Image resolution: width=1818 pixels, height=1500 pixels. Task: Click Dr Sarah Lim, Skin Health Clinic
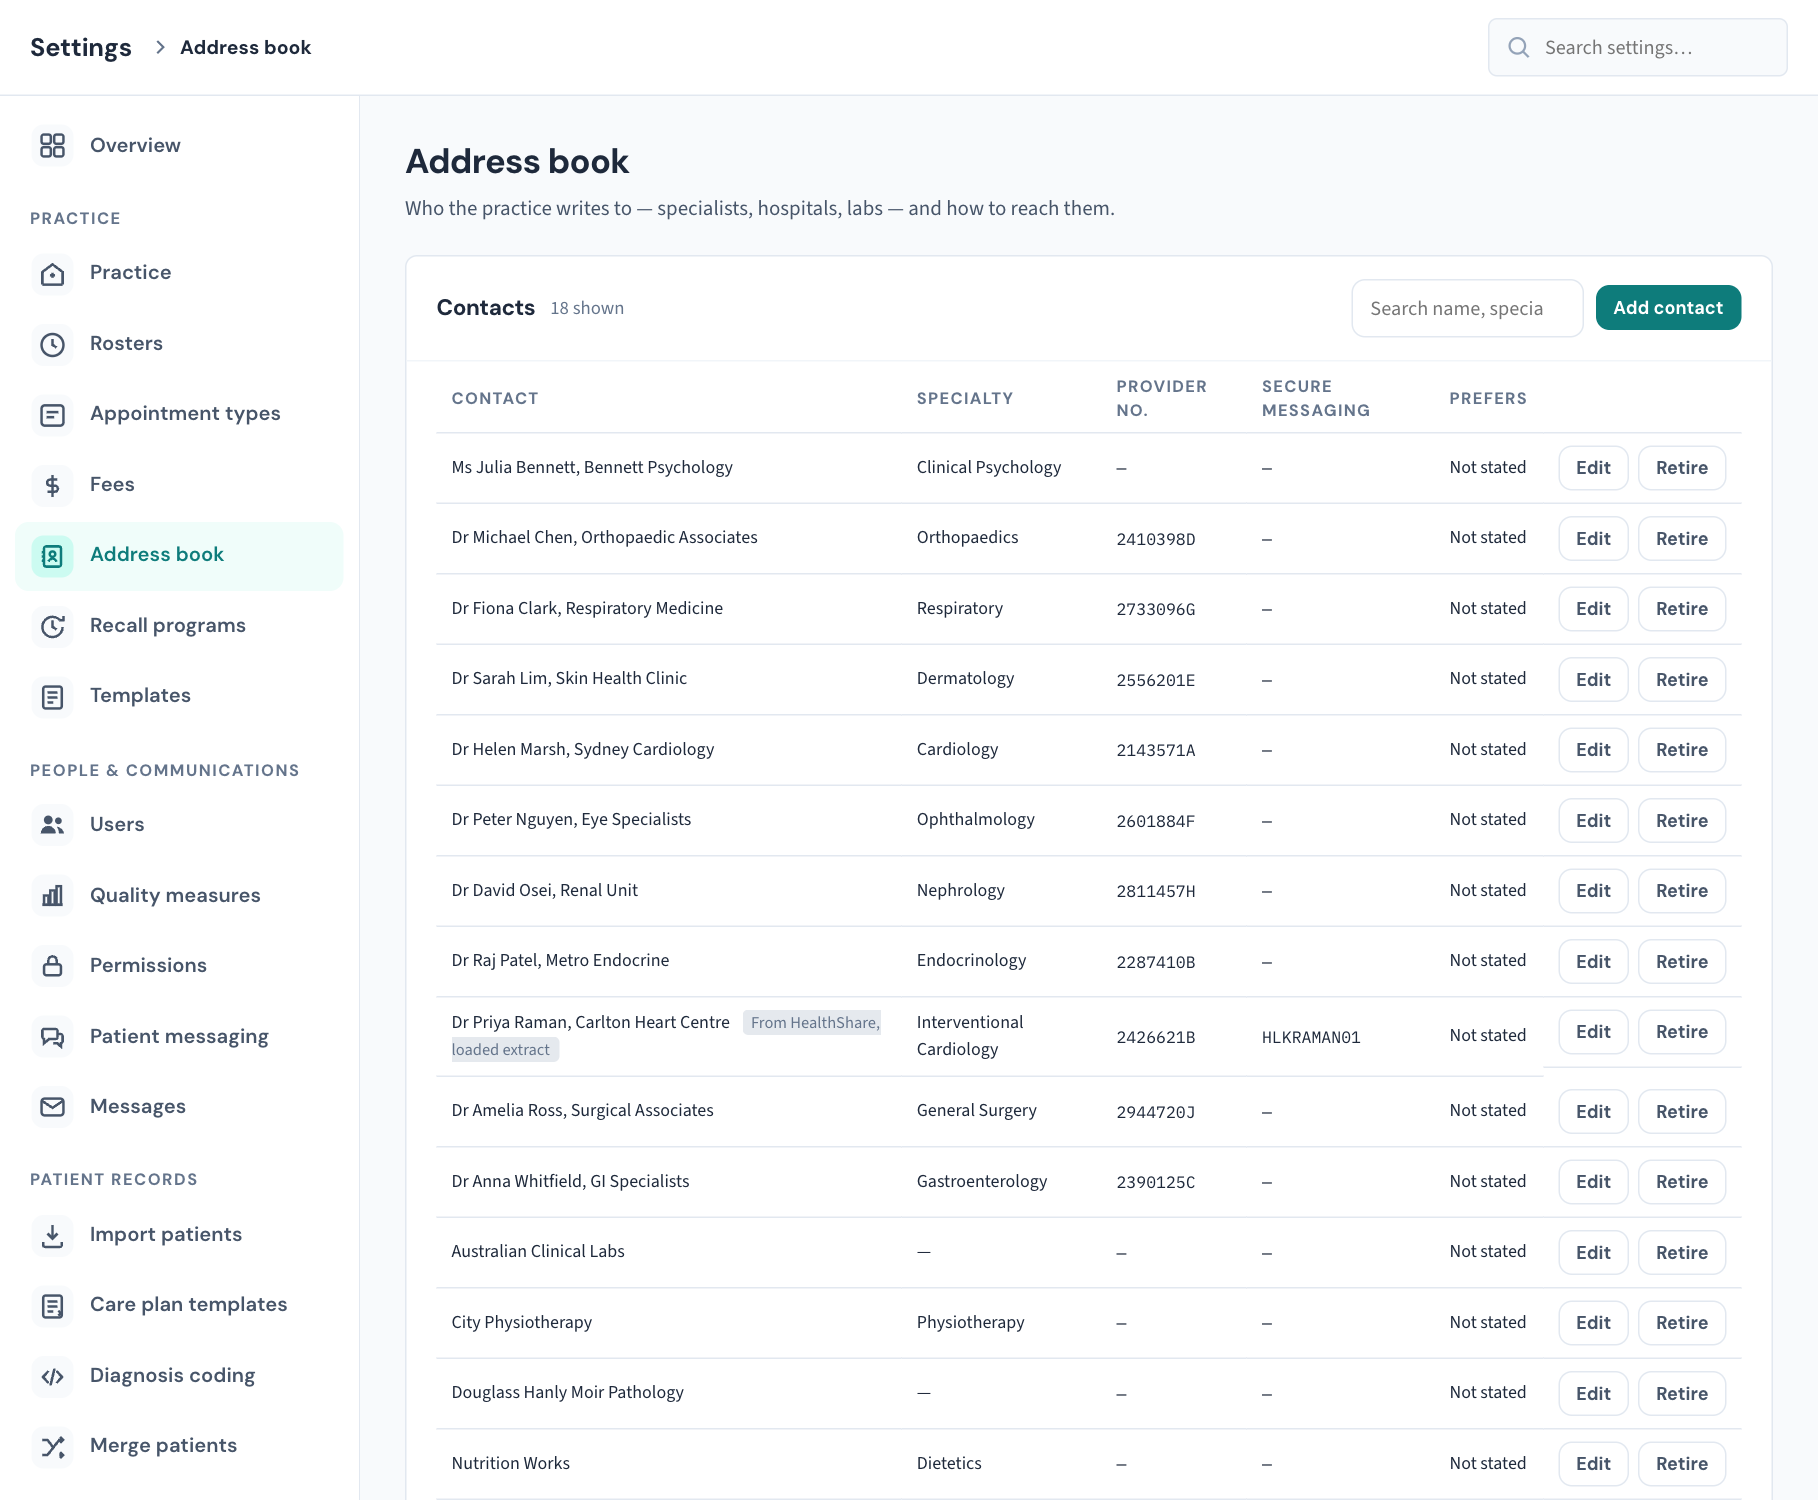tap(569, 678)
